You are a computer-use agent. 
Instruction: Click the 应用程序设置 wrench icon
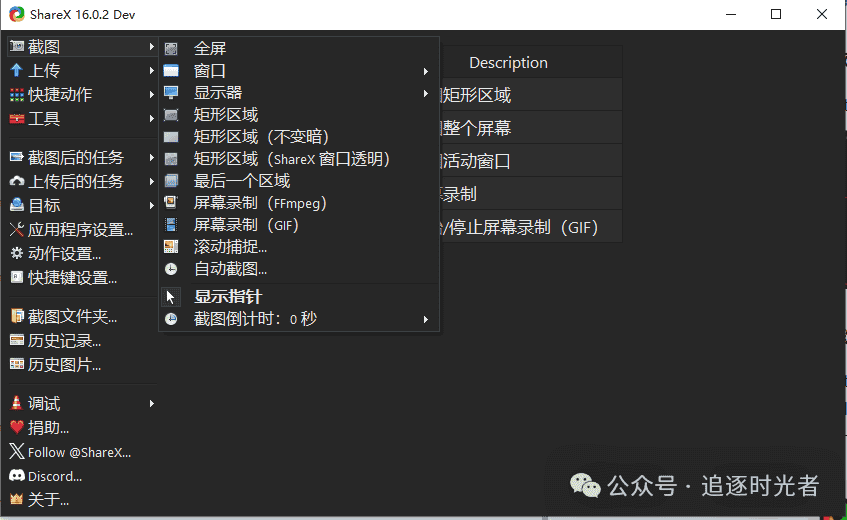pyautogui.click(x=17, y=229)
